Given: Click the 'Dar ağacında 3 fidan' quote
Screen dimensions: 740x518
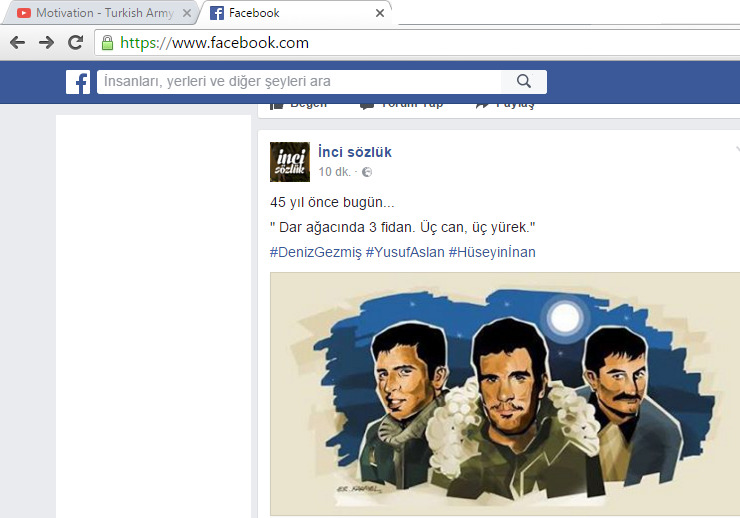Looking at the screenshot, I should [x=403, y=227].
